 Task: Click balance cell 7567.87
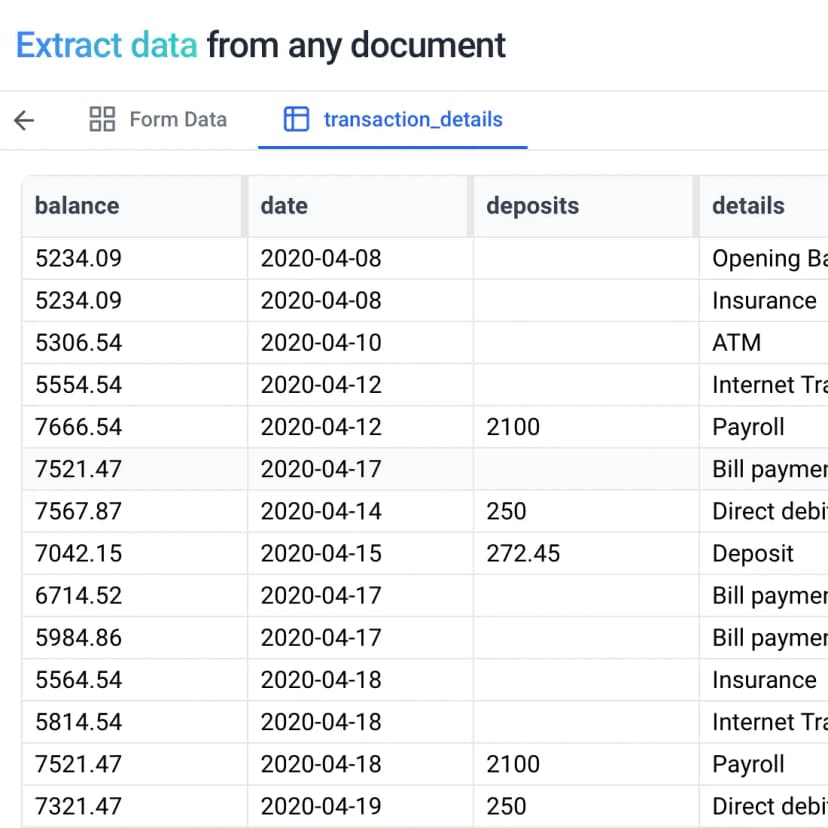[x=135, y=511]
